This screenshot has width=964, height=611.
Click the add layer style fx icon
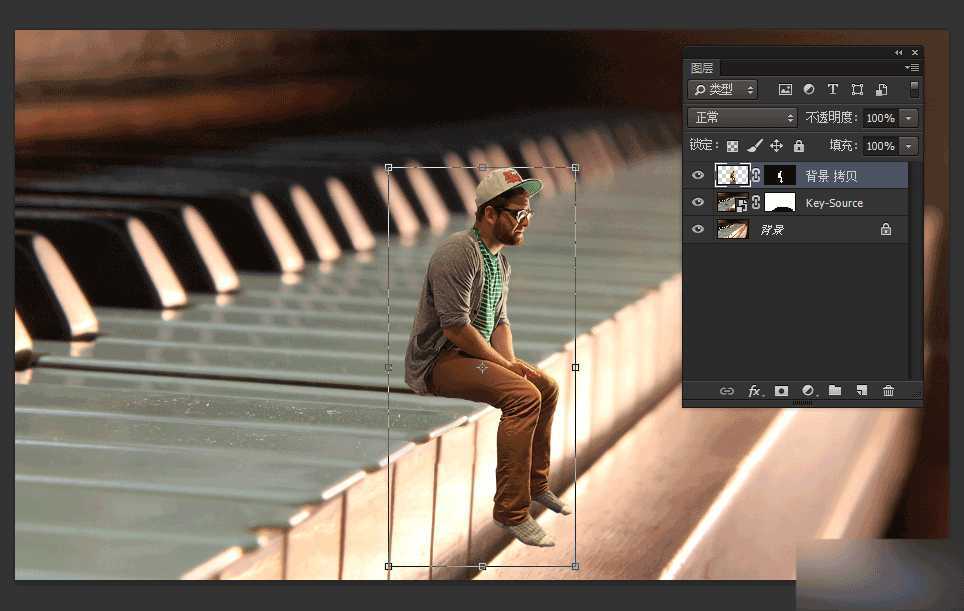pos(755,391)
